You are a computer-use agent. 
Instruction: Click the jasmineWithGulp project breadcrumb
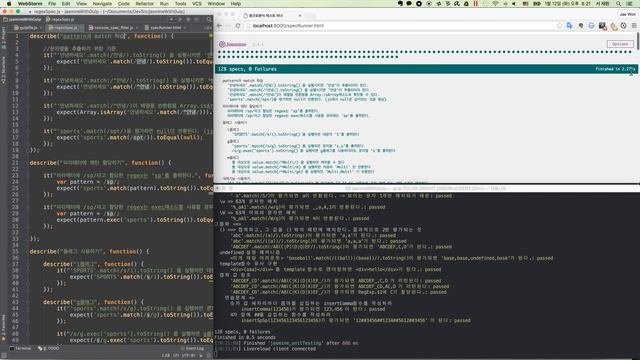(x=23, y=19)
